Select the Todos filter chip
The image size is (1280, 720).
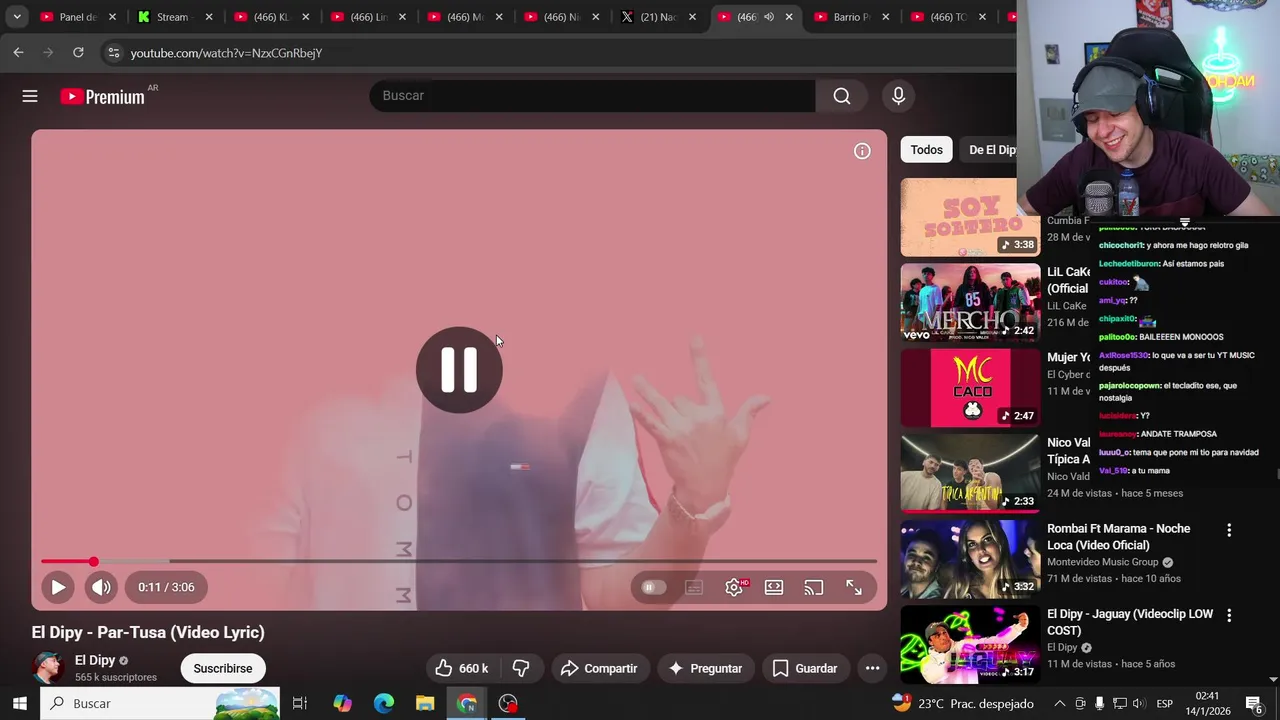pyautogui.click(x=926, y=150)
